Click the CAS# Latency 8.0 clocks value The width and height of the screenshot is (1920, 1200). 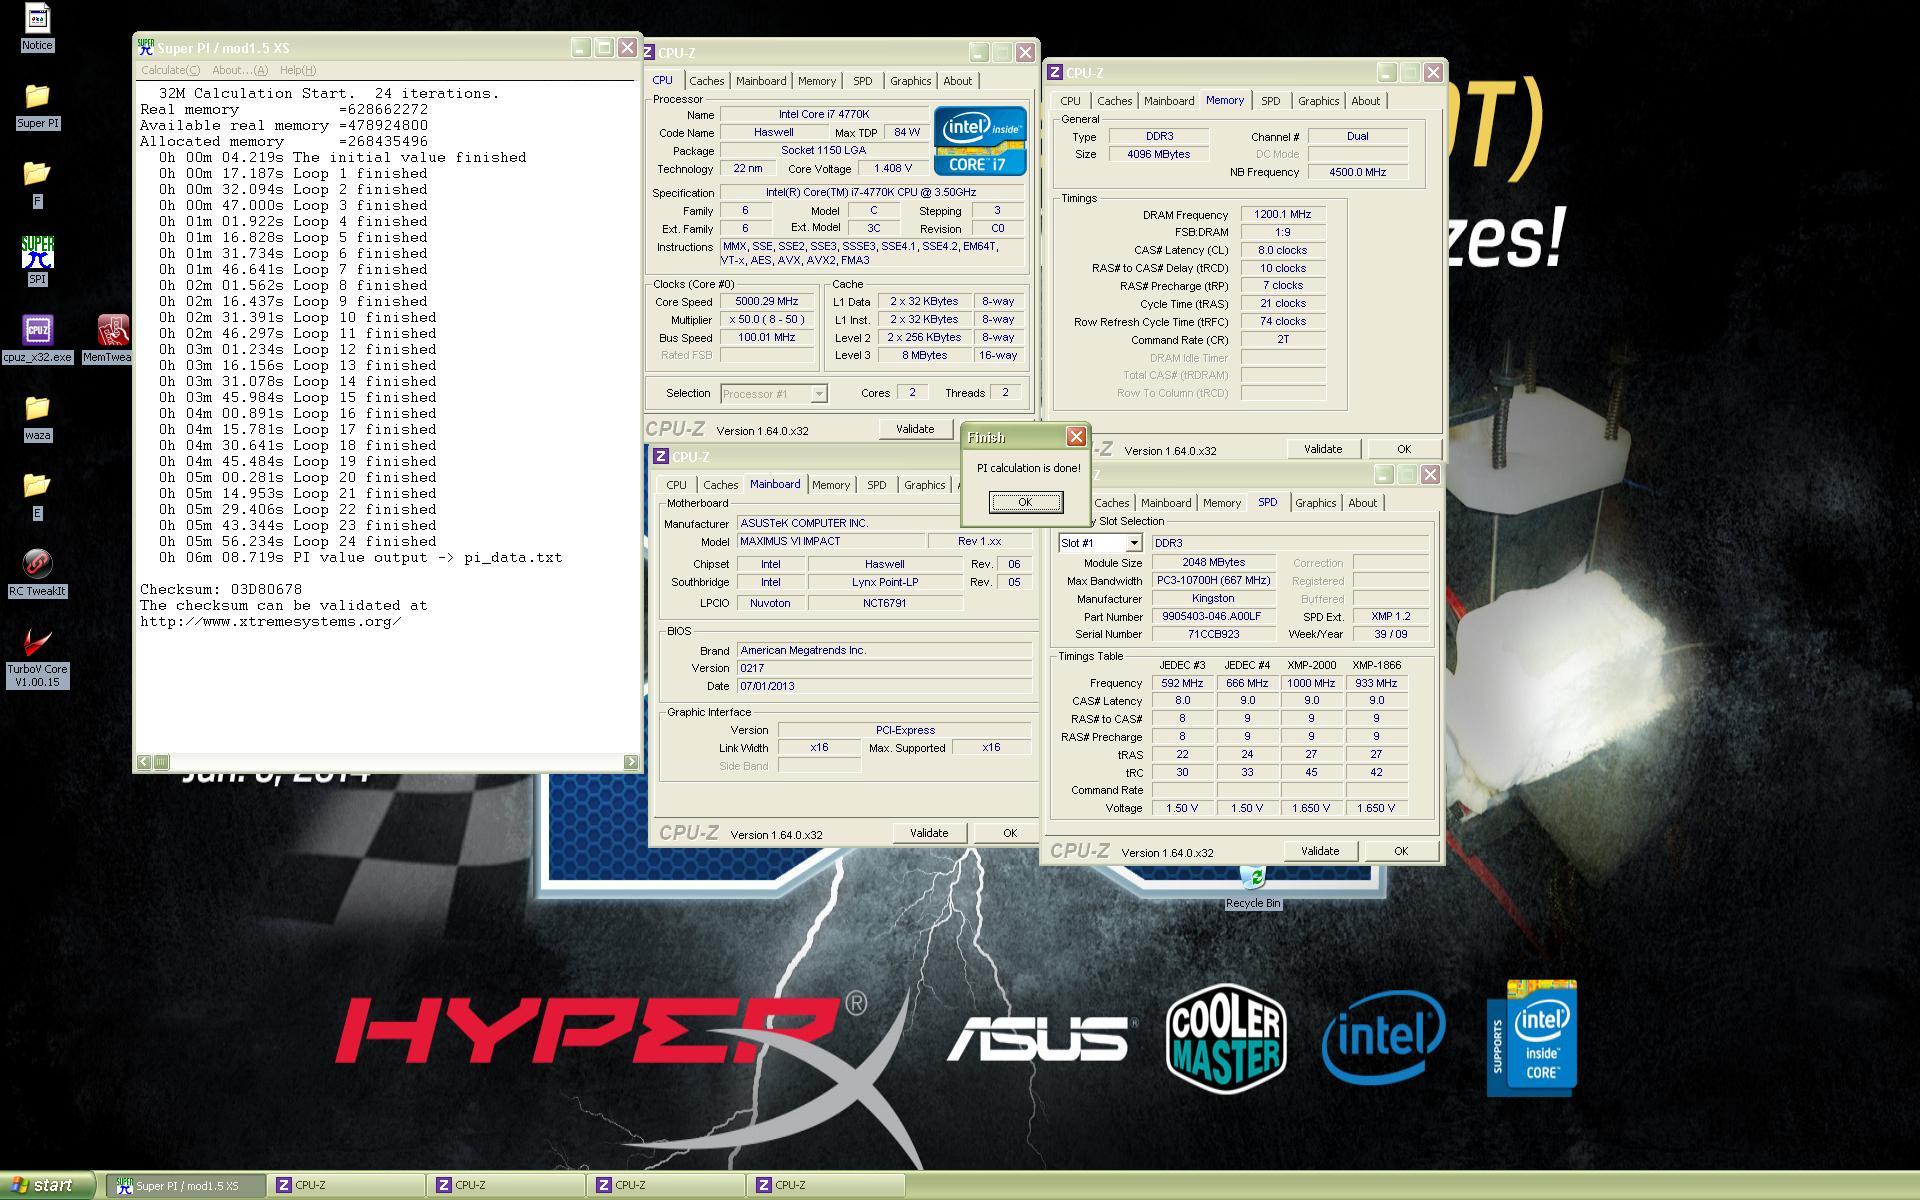point(1282,250)
